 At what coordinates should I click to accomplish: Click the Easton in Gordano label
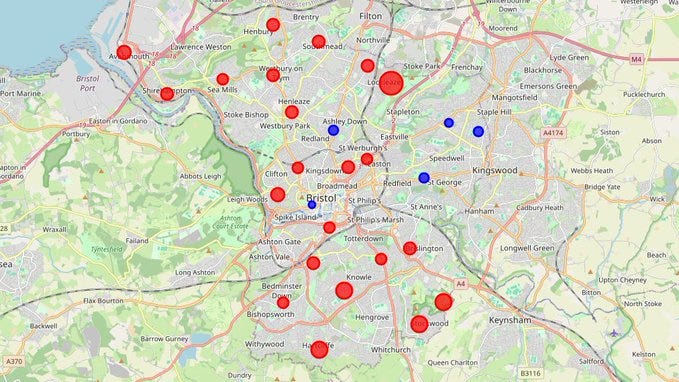[118, 121]
